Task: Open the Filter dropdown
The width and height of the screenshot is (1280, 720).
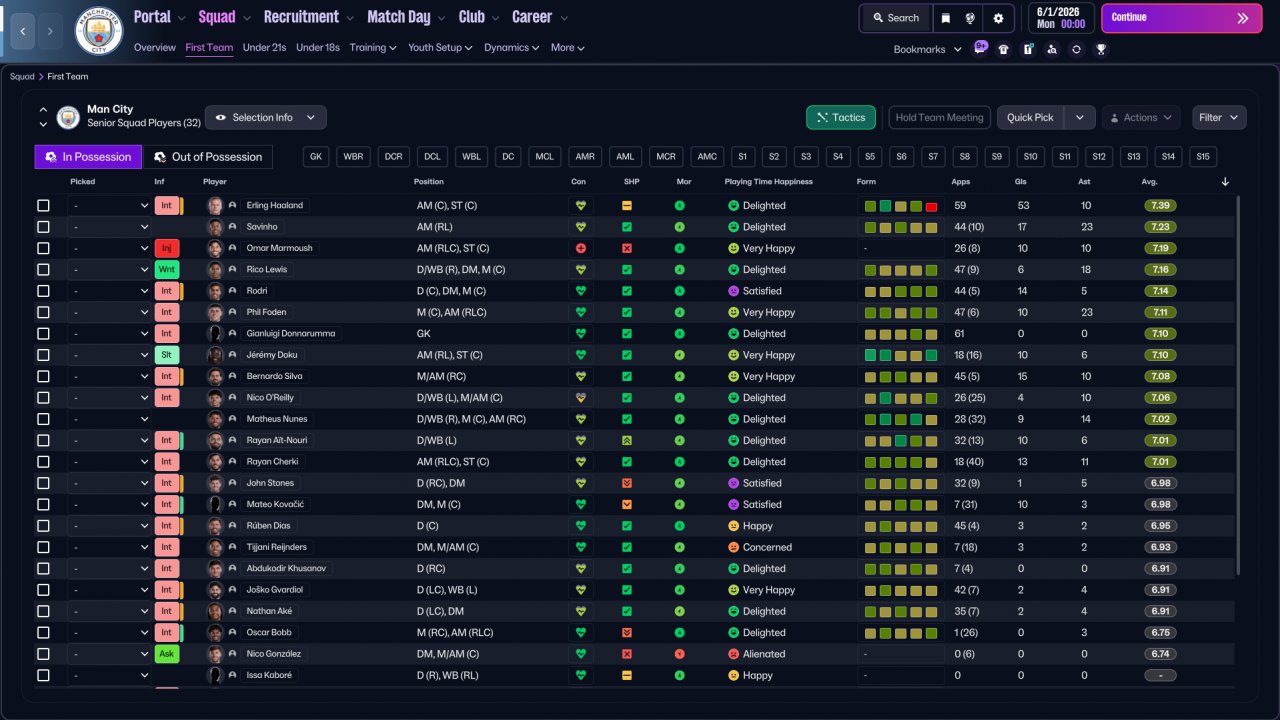Action: tap(1219, 118)
